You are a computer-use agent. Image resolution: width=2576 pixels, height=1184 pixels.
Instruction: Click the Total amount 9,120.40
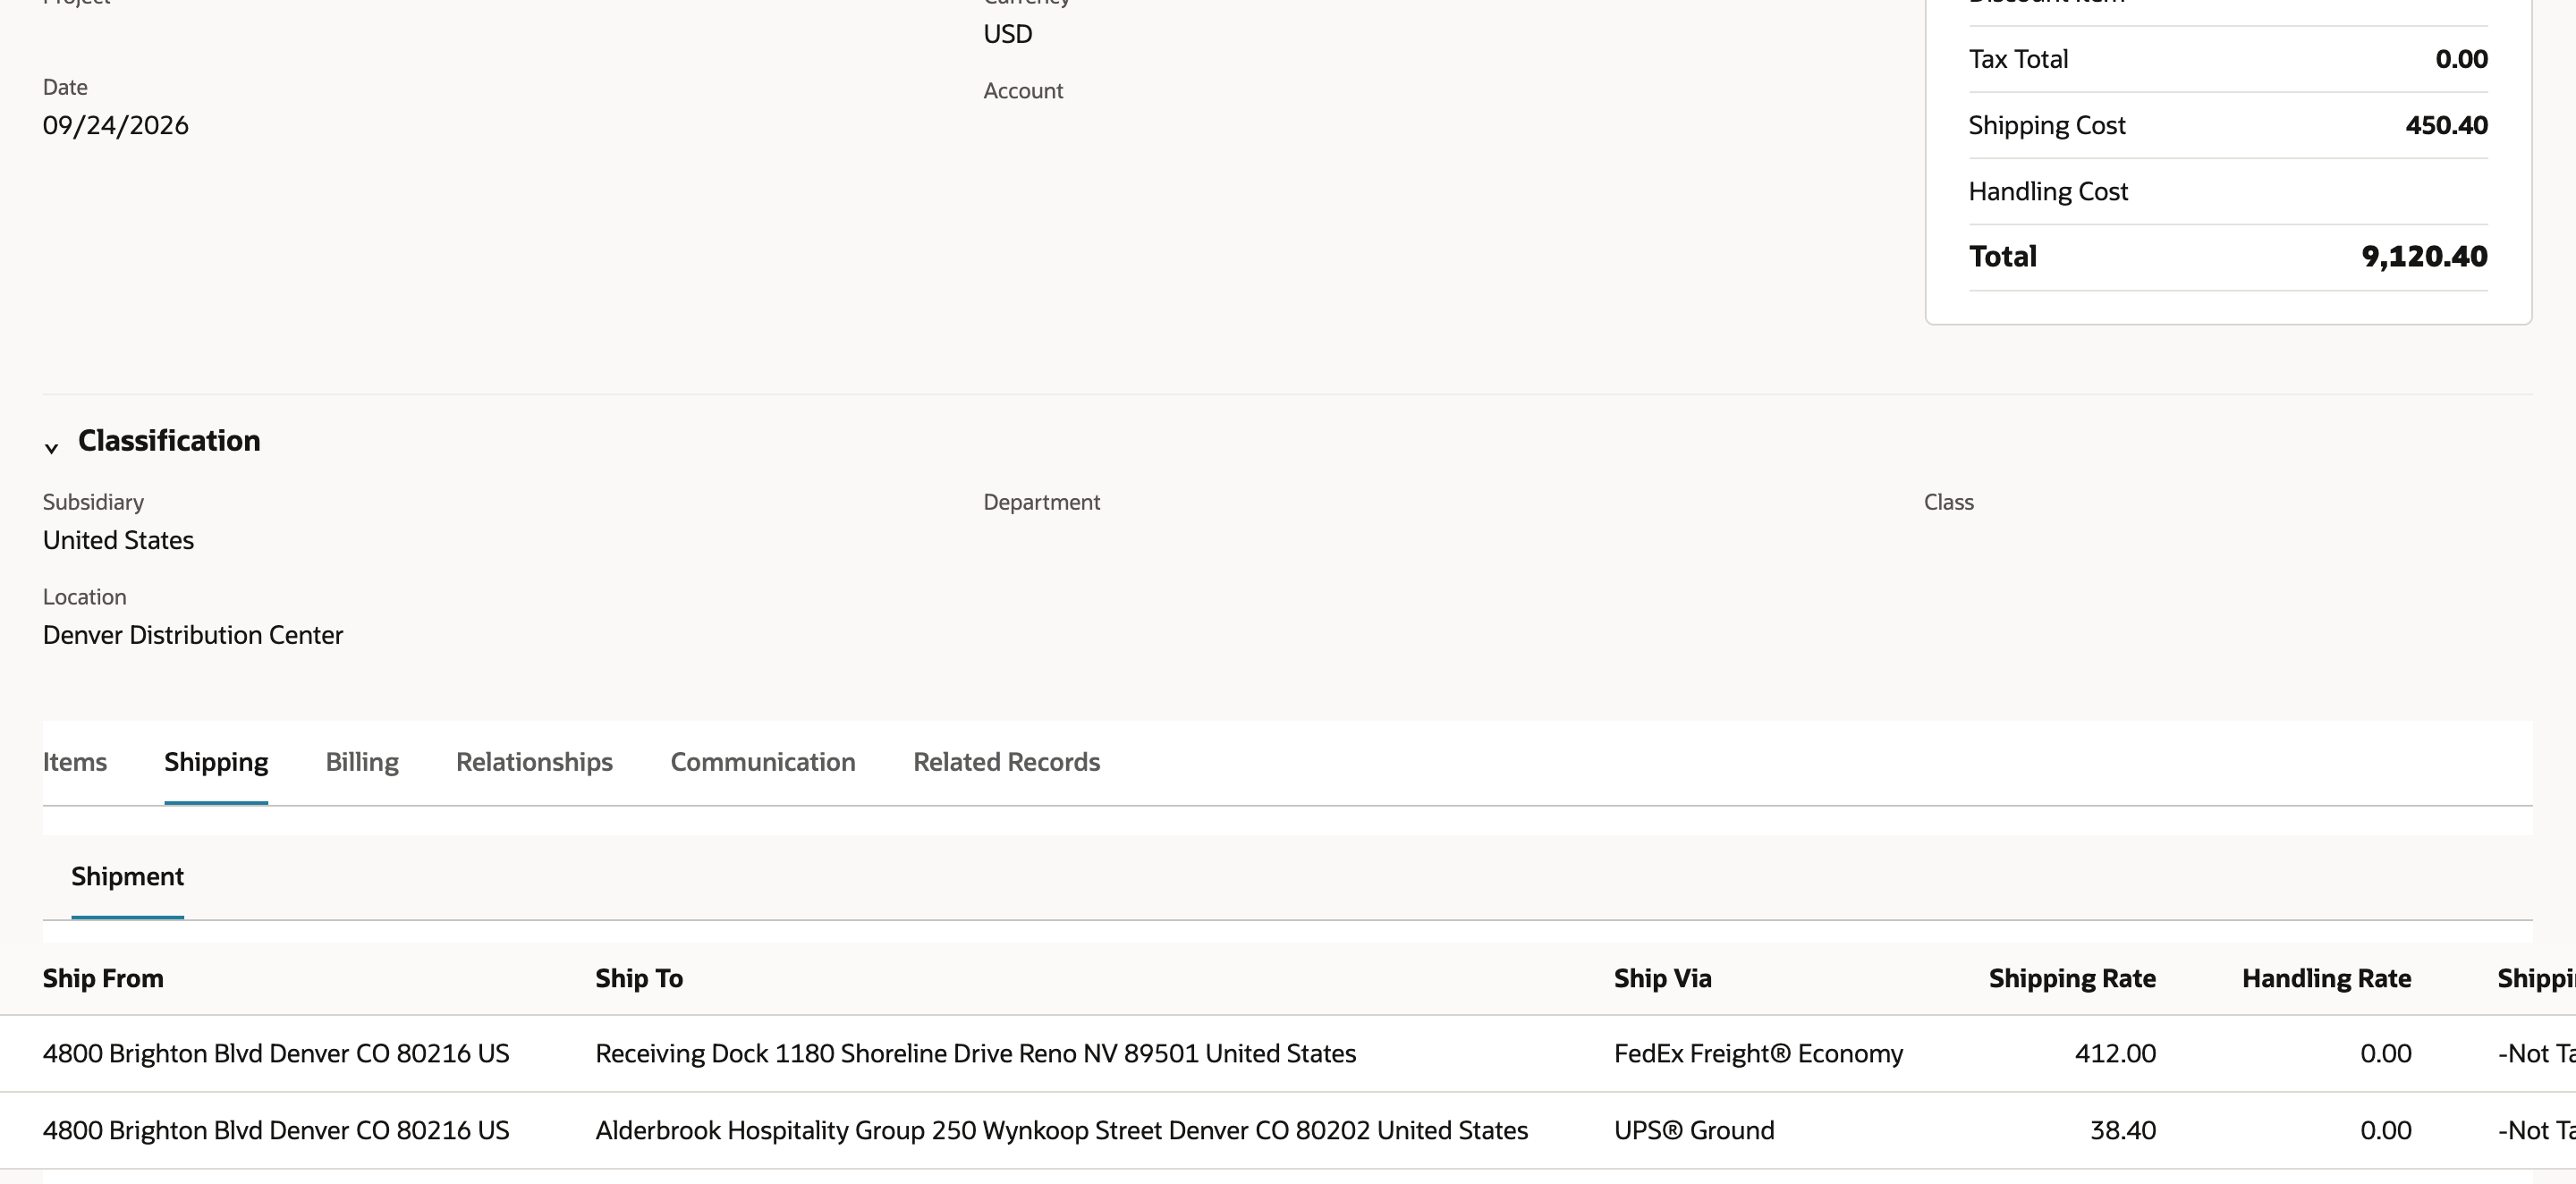point(2424,257)
